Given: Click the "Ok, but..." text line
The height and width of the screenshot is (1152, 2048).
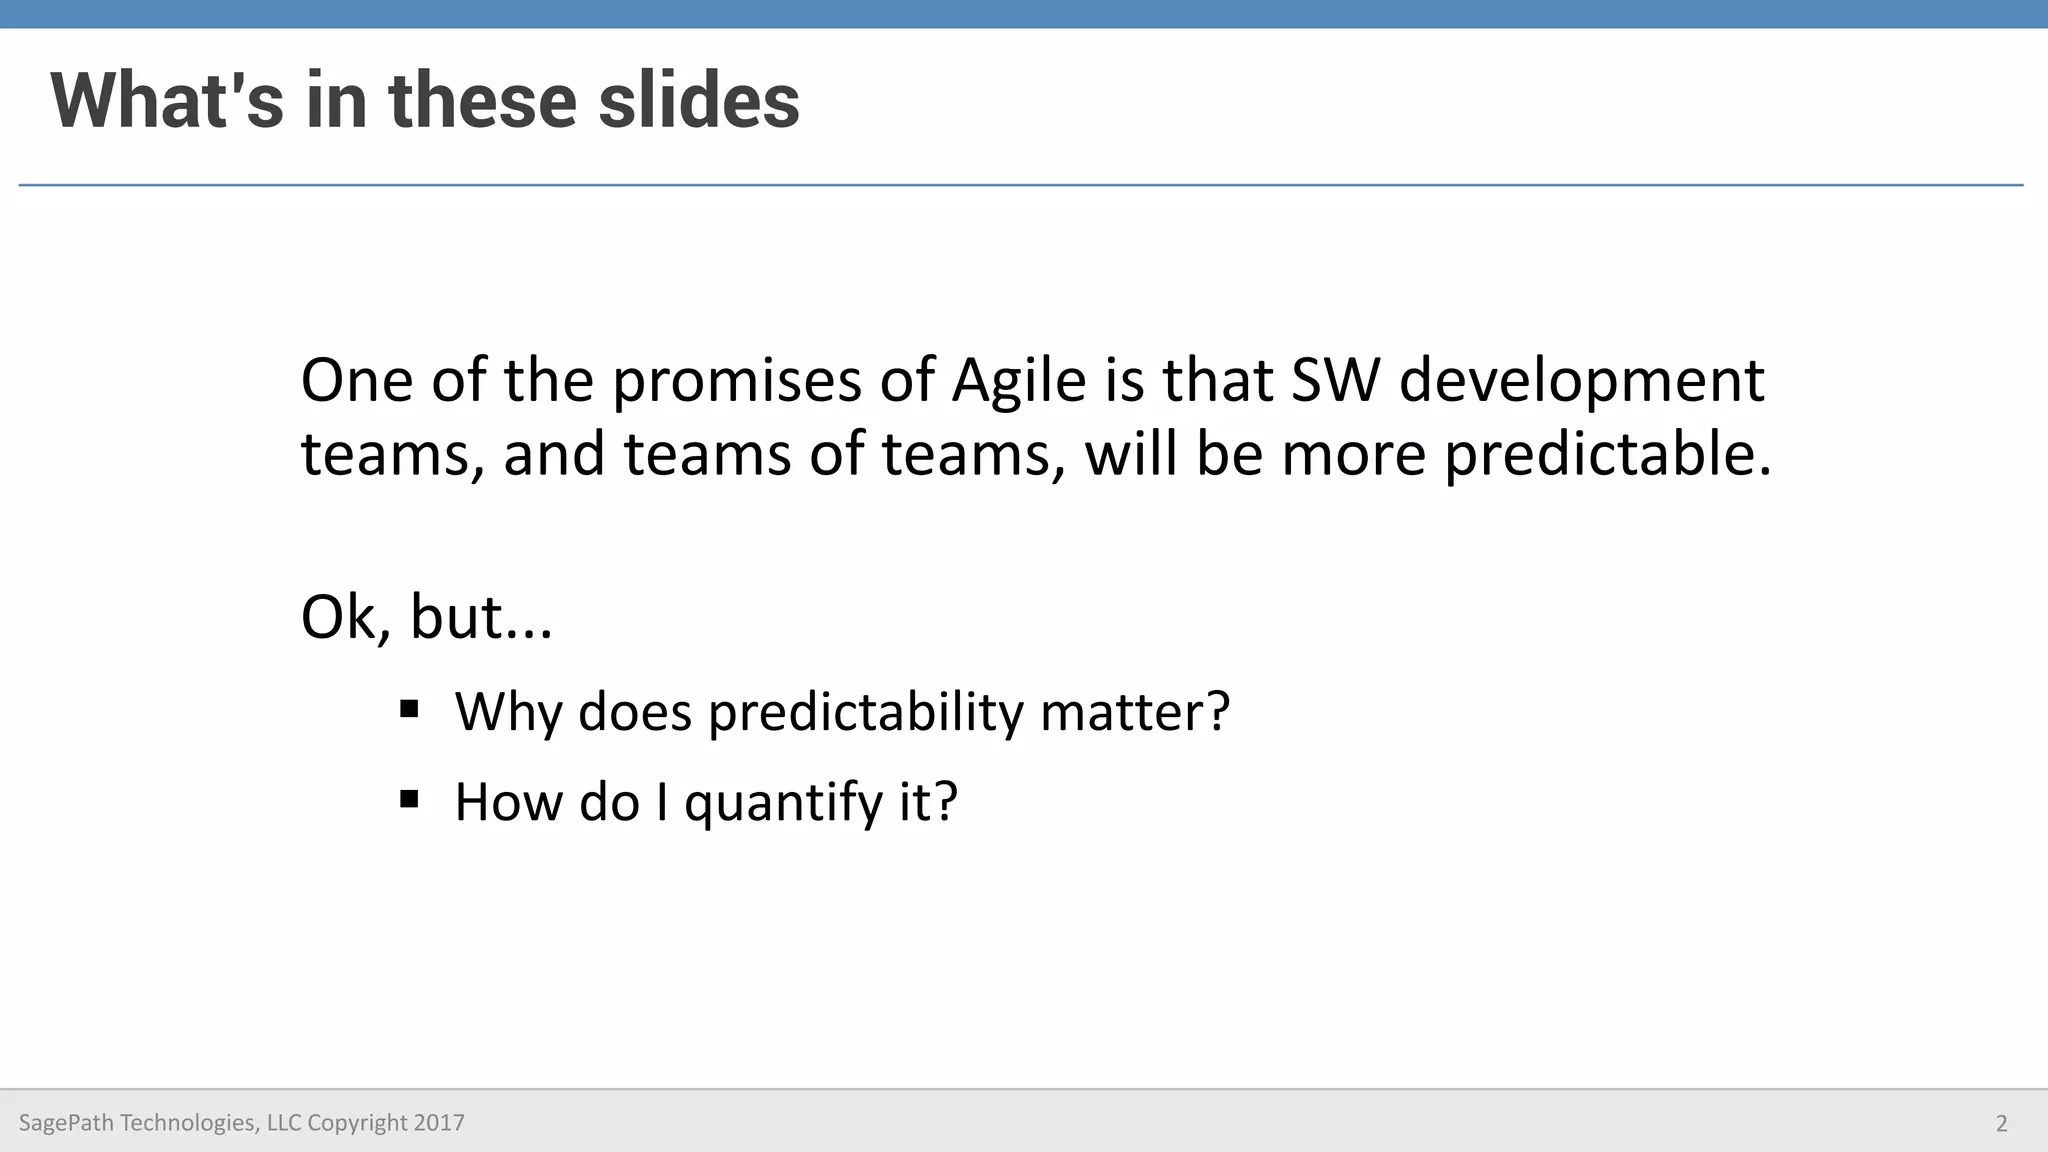Looking at the screenshot, I should coord(427,617).
